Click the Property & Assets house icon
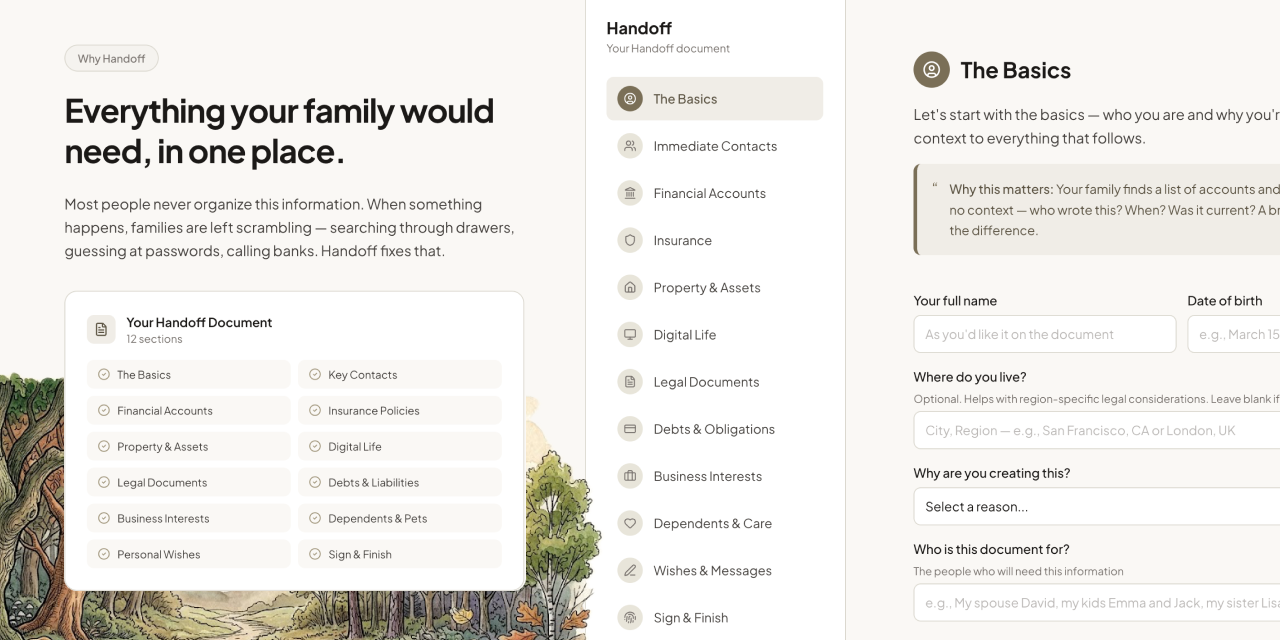Screen dimensions: 1280x640 click(x=630, y=287)
